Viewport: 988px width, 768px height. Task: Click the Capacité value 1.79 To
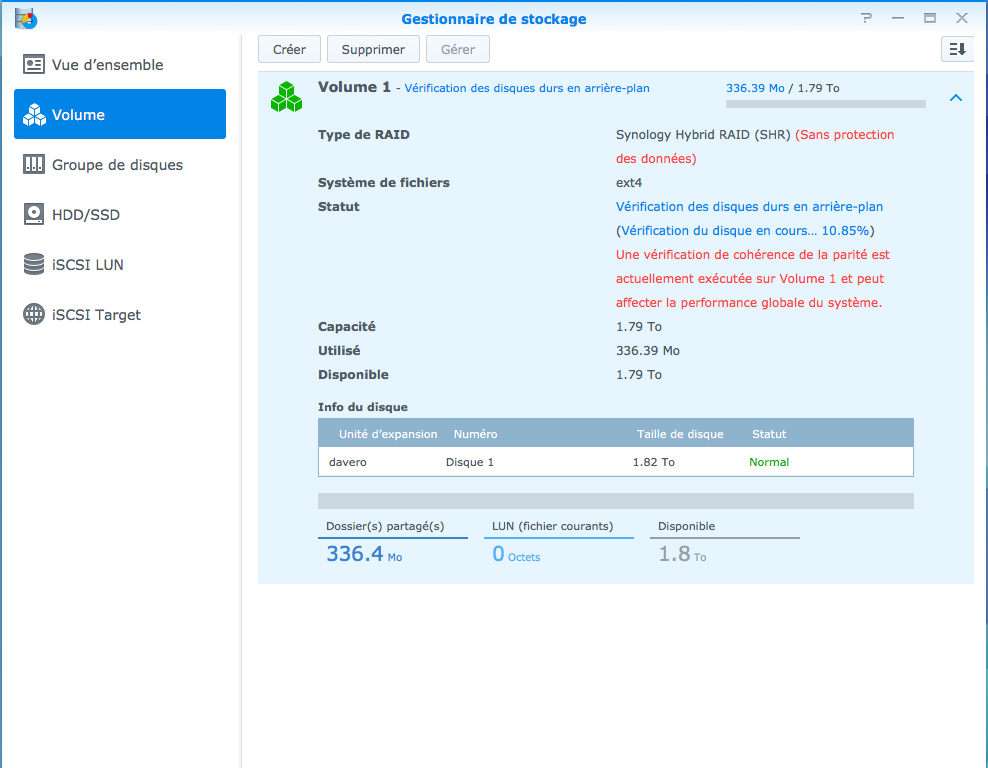[638, 326]
